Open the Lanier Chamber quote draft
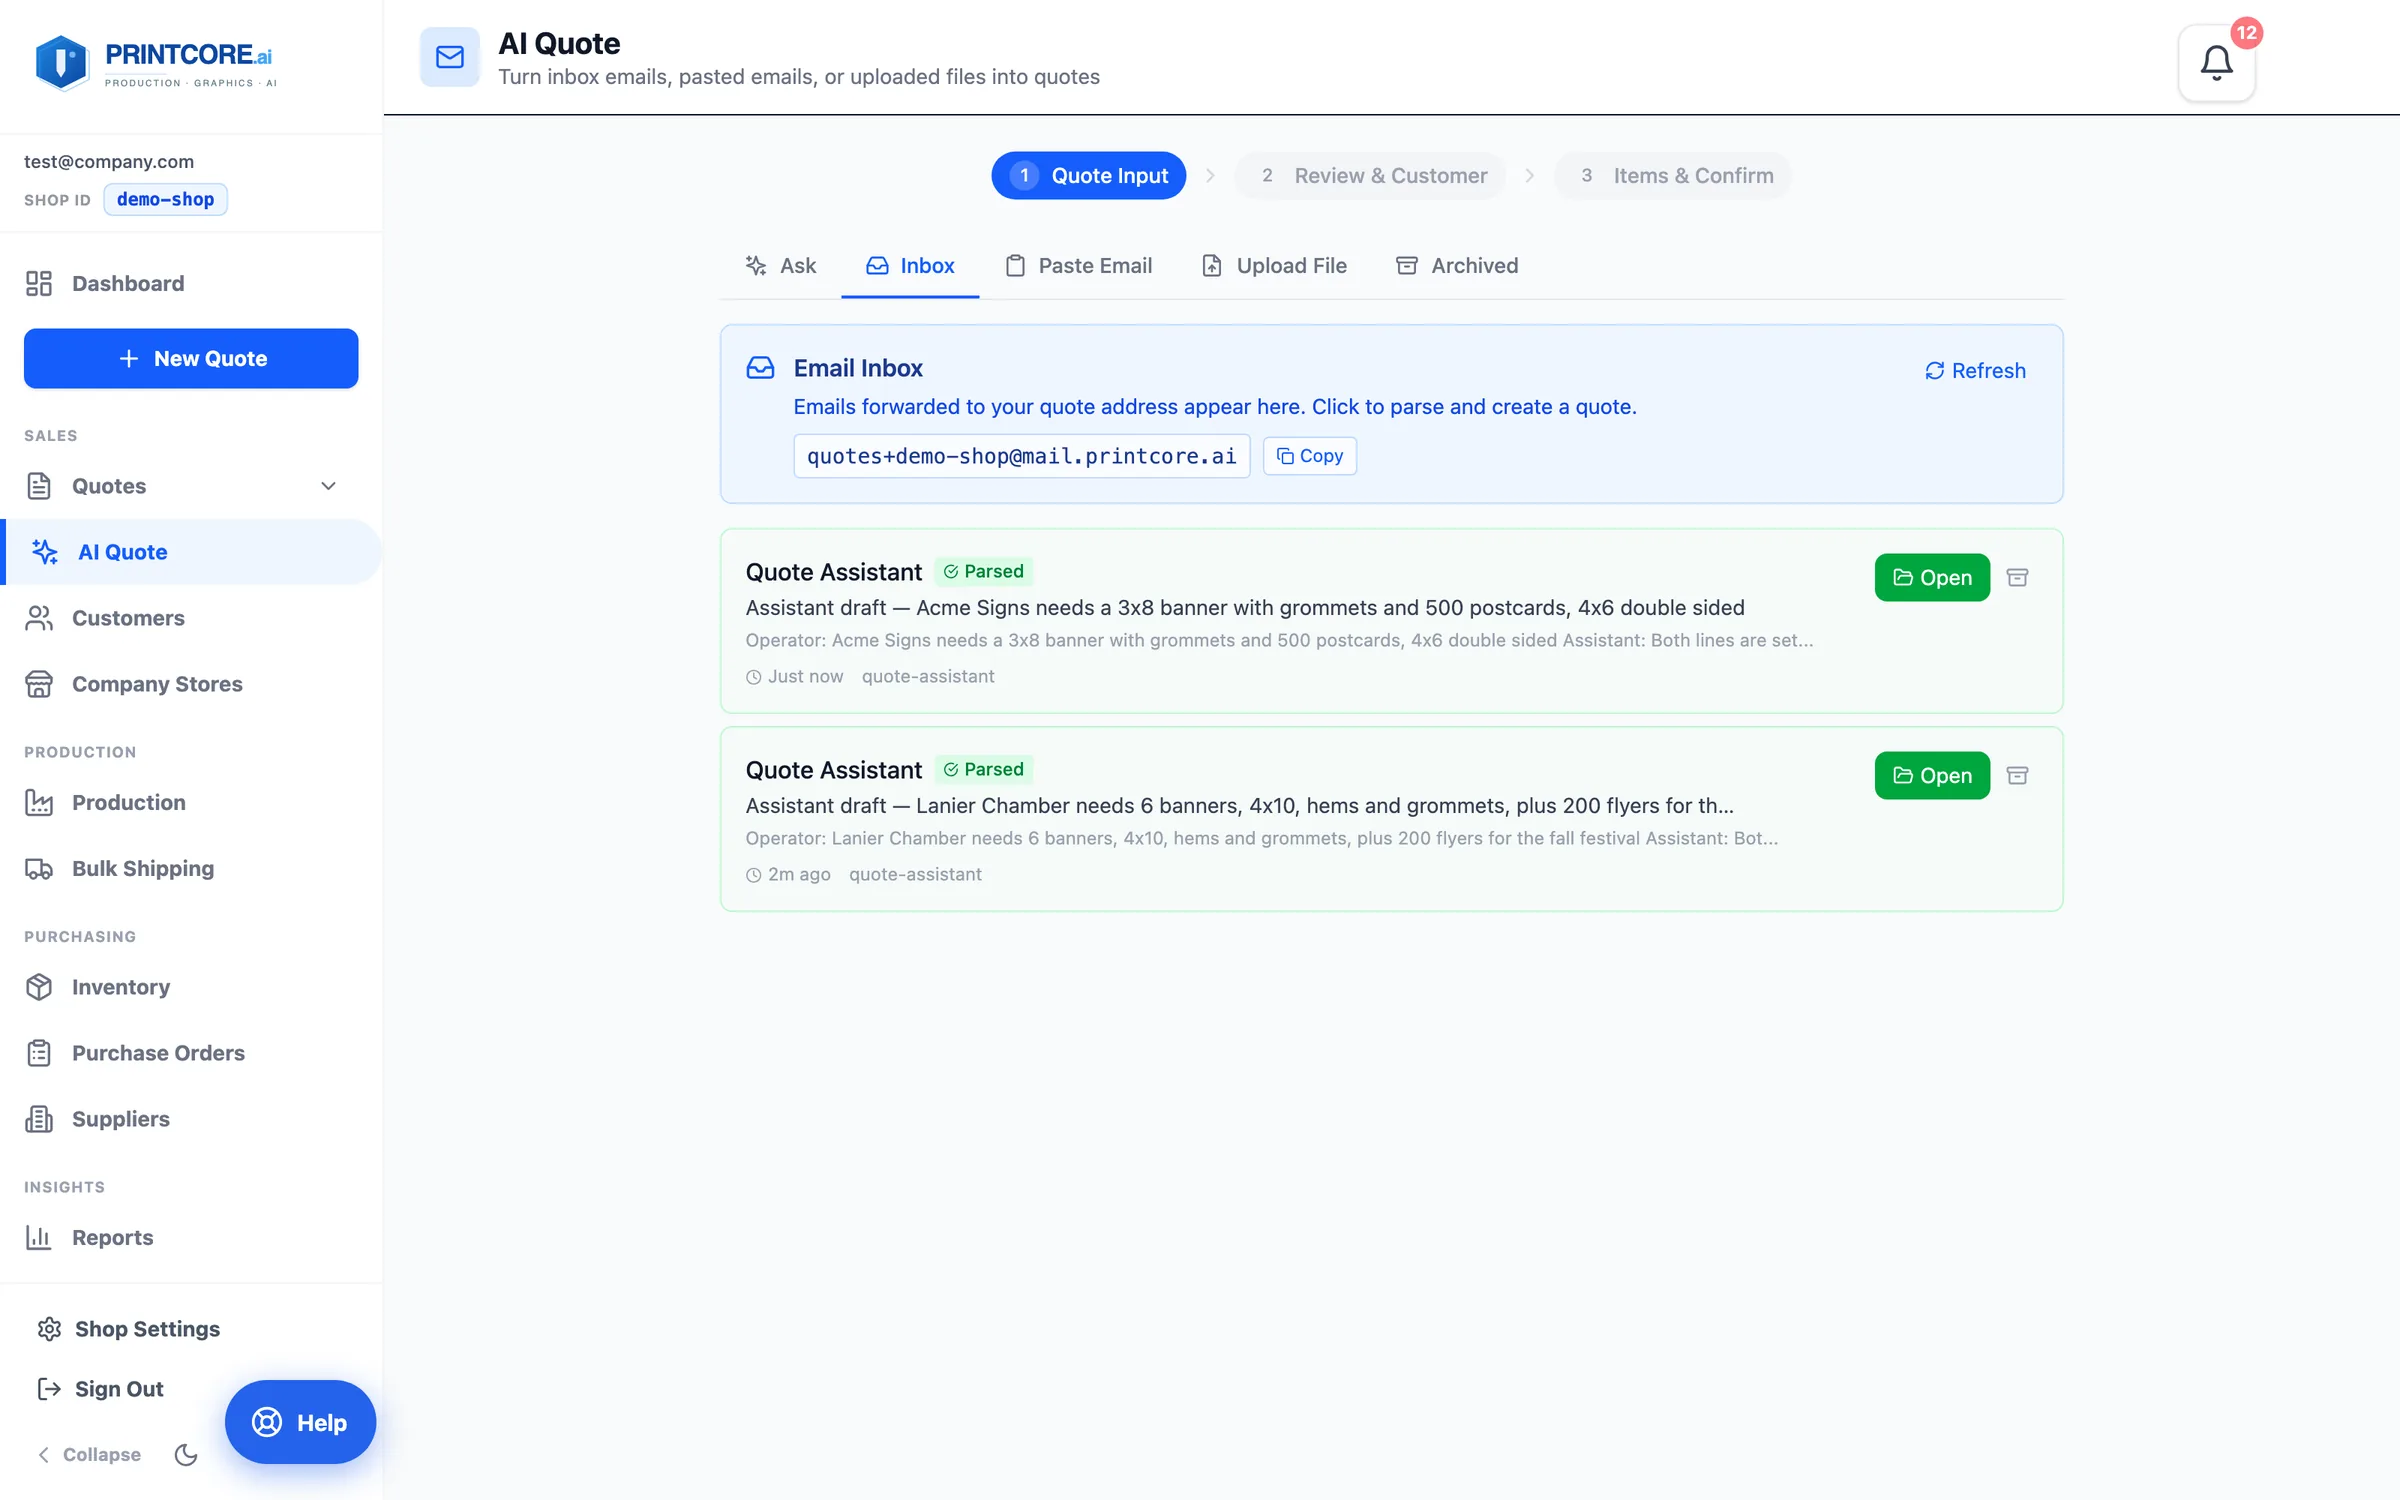Screen dimensions: 2400x1500 click(1932, 775)
